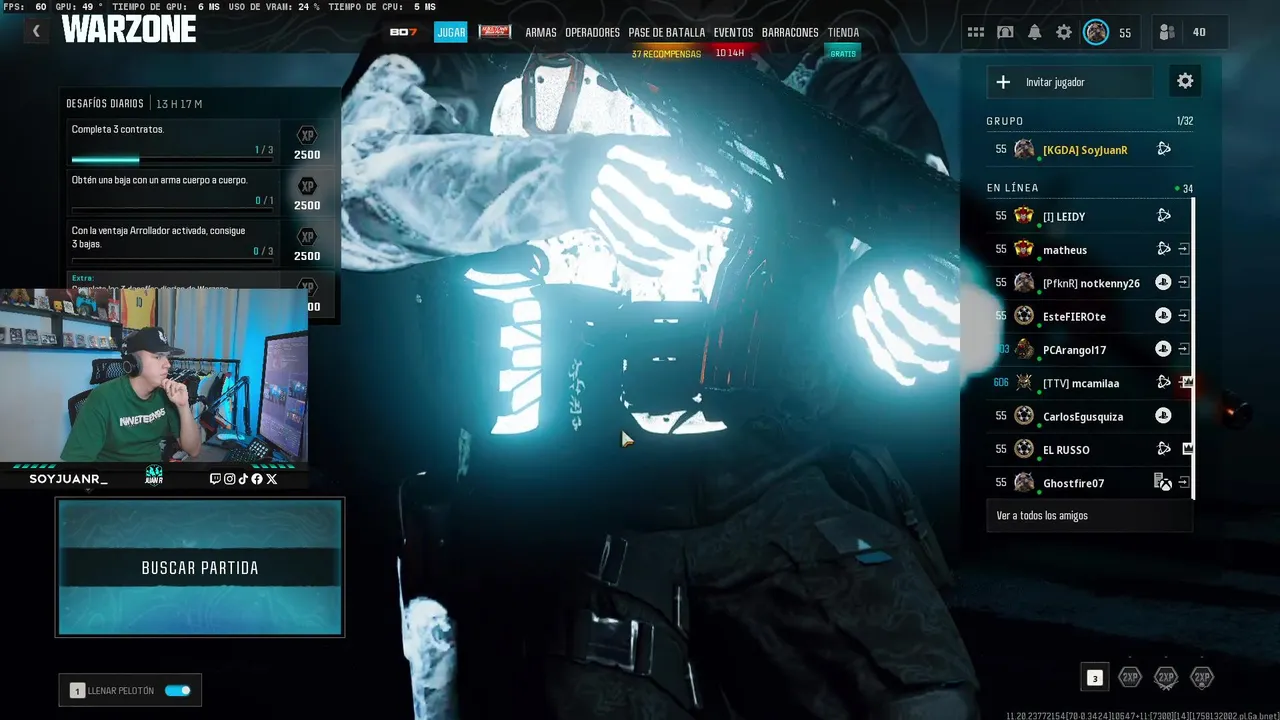
Task: Toggle the LLENAR PELOTÓN switch
Action: coord(178,691)
